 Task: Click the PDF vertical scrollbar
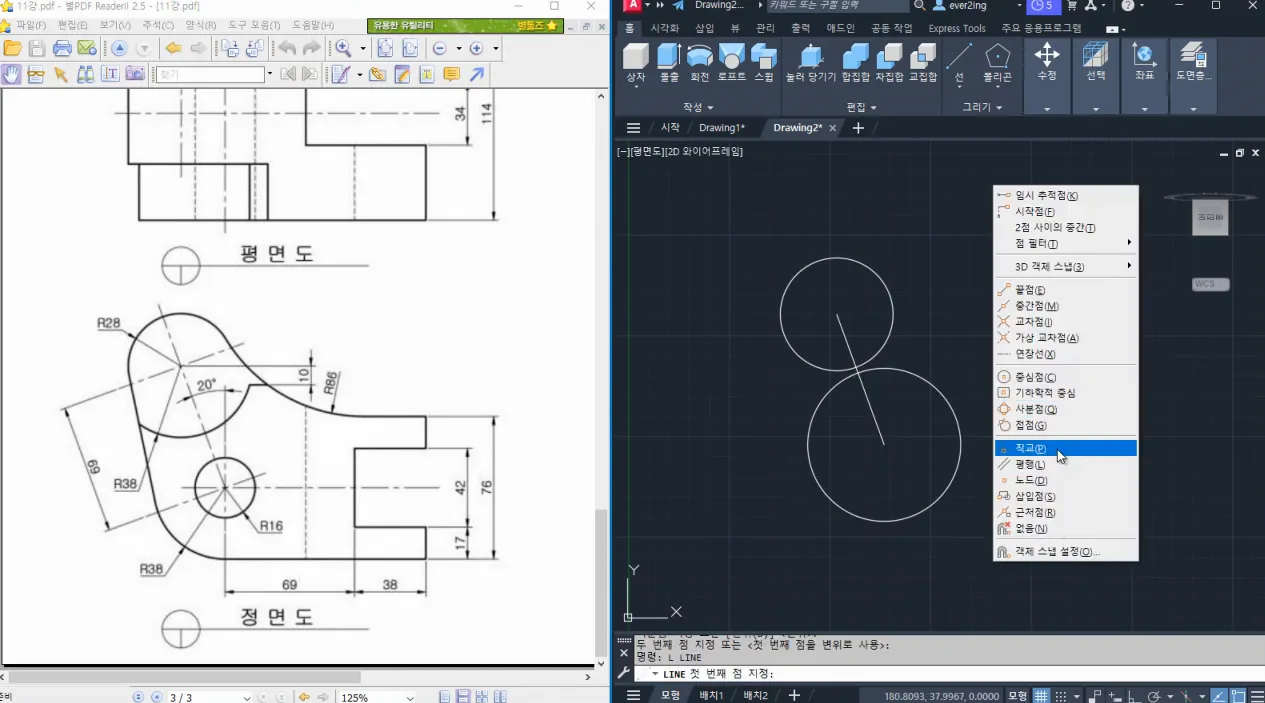coord(601,581)
